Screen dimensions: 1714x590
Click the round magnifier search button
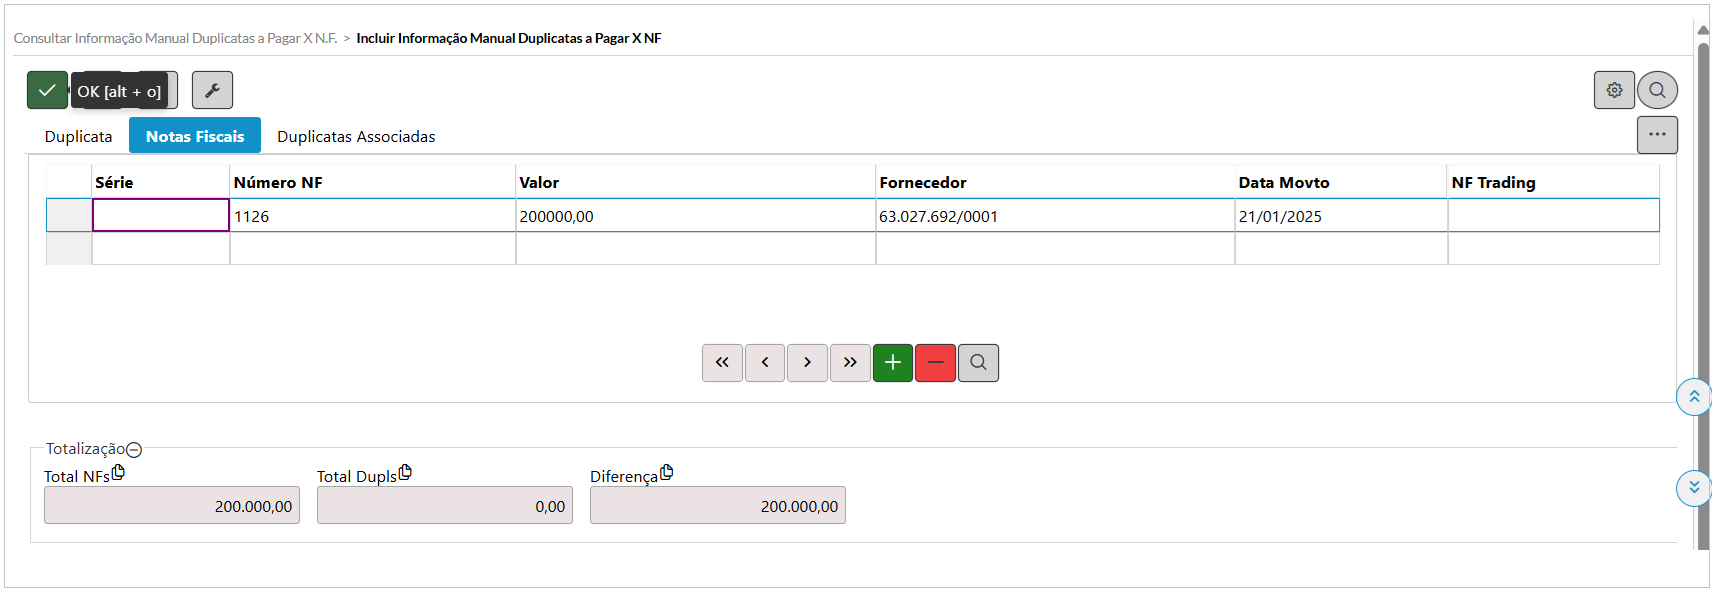click(x=1657, y=90)
